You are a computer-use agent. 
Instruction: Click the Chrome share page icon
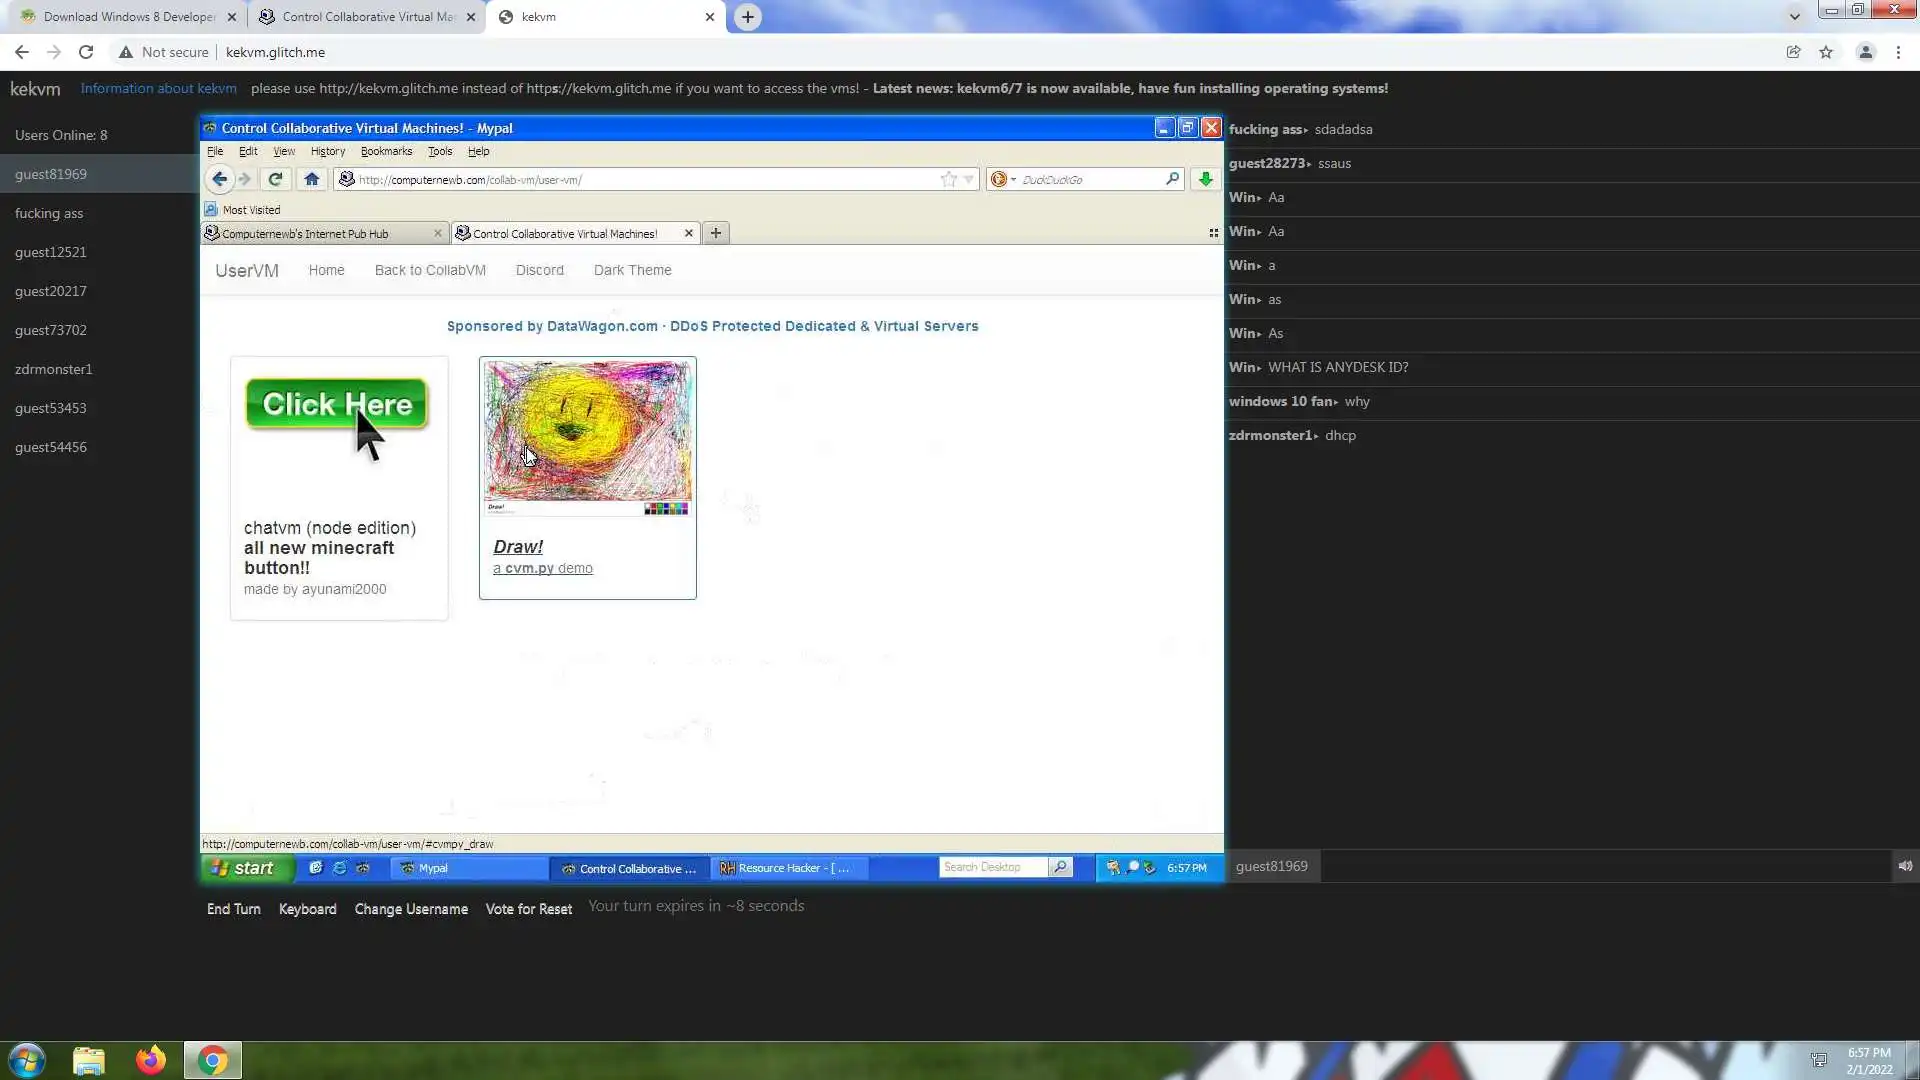(1793, 52)
